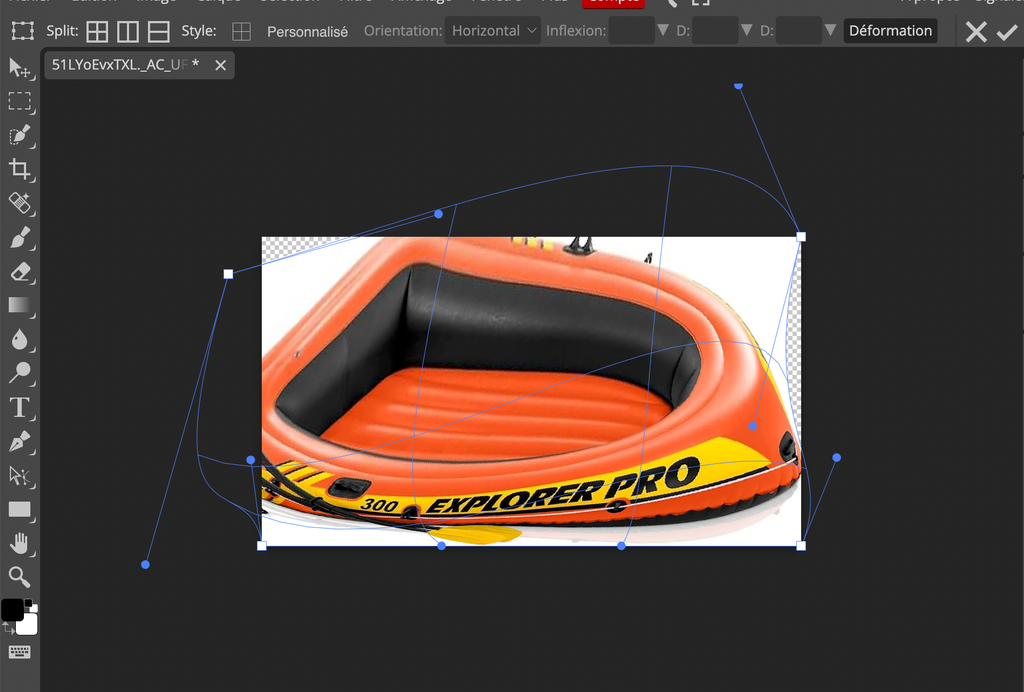This screenshot has height=692, width=1024.
Task: Choose the Crop tool
Action: tap(19, 169)
